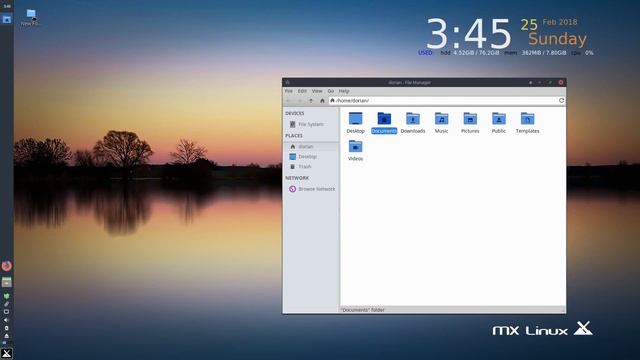Open the Pictures folder icon
640x360 pixels.
tap(470, 119)
